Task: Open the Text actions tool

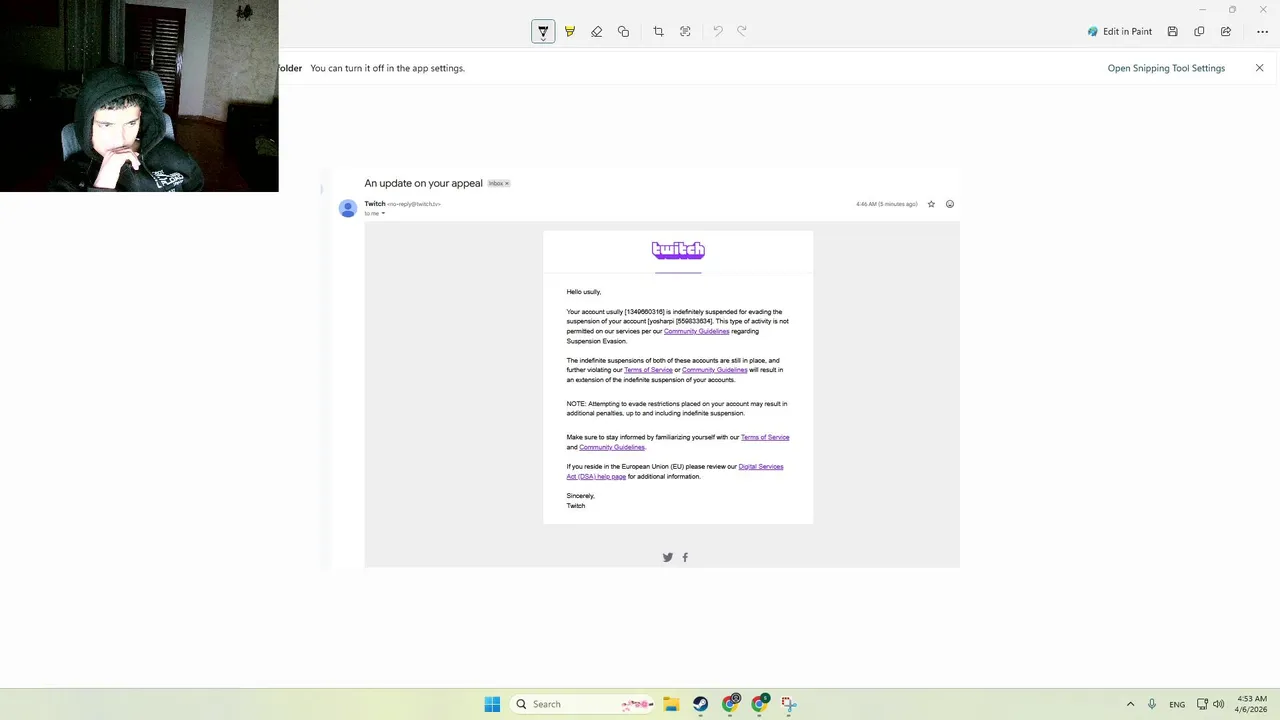Action: click(x=685, y=31)
